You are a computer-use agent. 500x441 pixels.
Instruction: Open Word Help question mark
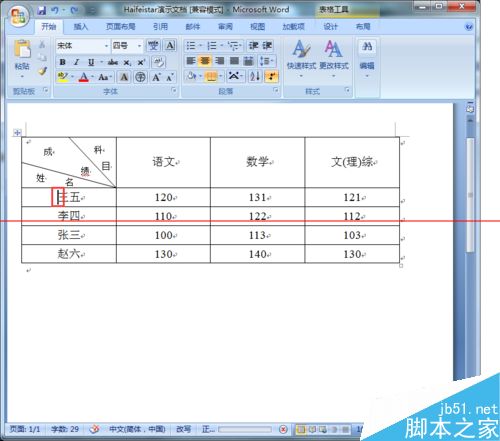(469, 27)
